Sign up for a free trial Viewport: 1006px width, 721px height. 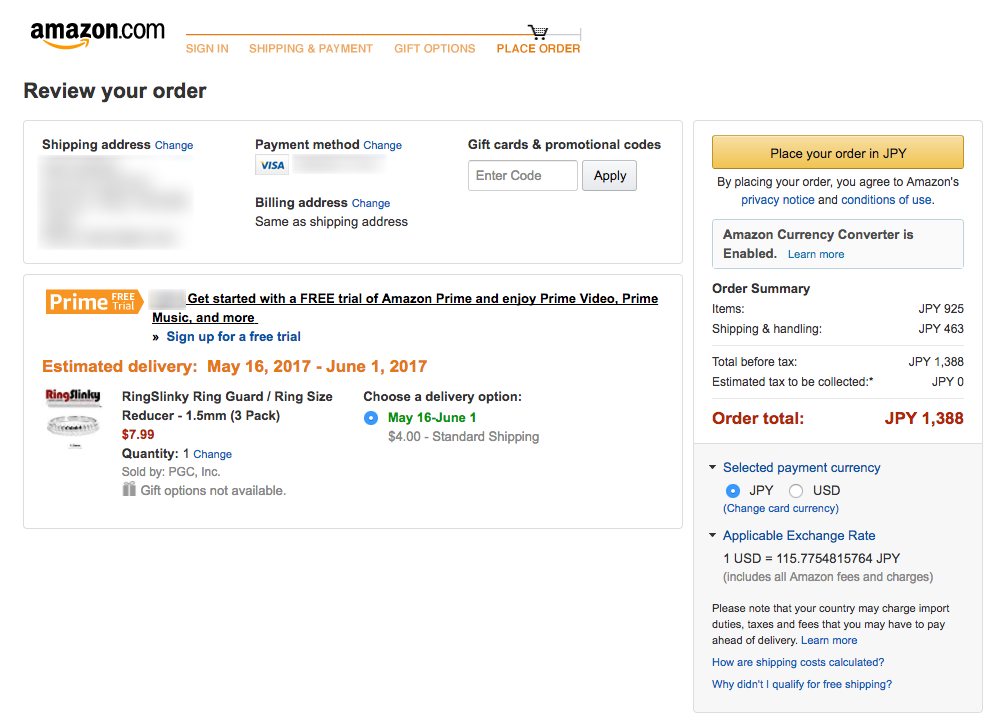234,337
